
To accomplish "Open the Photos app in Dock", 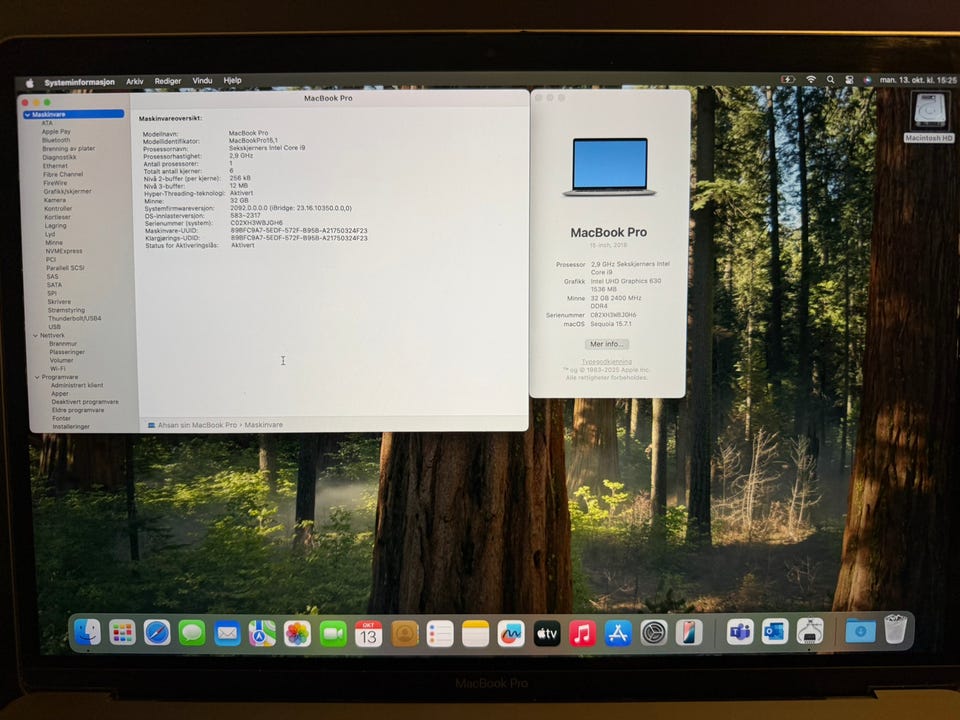I will tap(298, 634).
